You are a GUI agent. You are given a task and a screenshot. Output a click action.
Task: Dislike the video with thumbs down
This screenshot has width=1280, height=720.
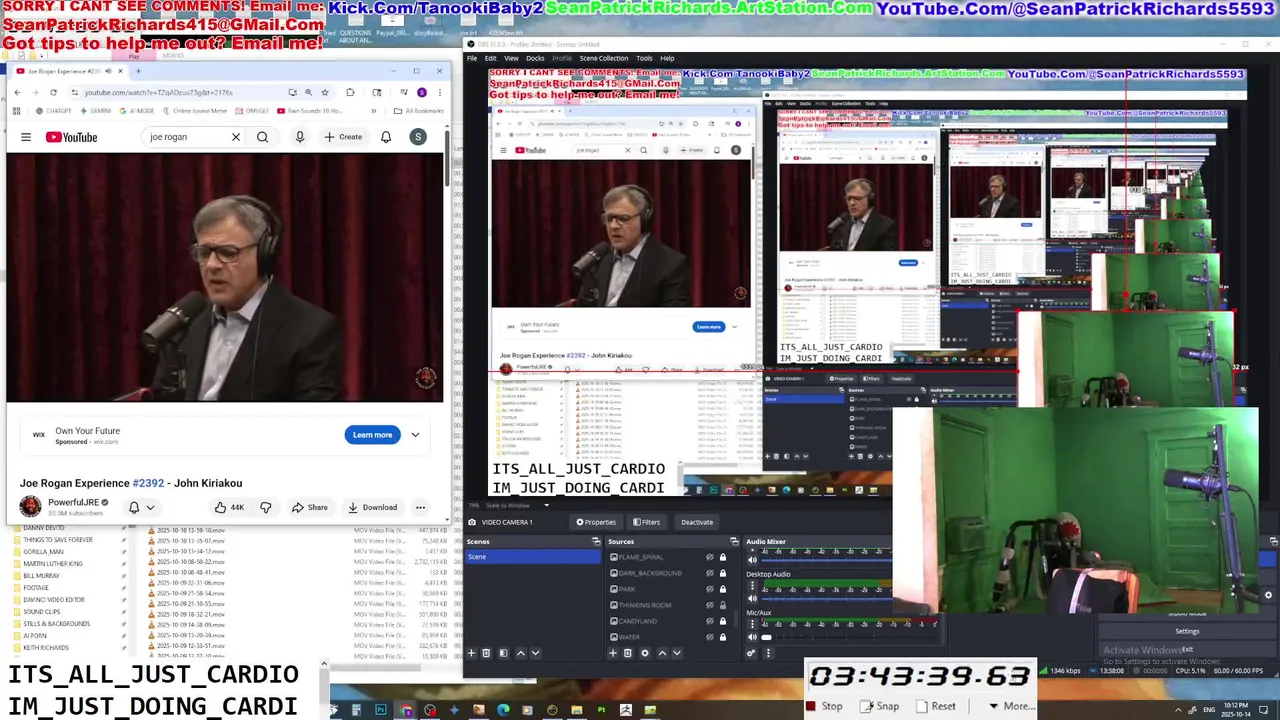click(x=266, y=507)
